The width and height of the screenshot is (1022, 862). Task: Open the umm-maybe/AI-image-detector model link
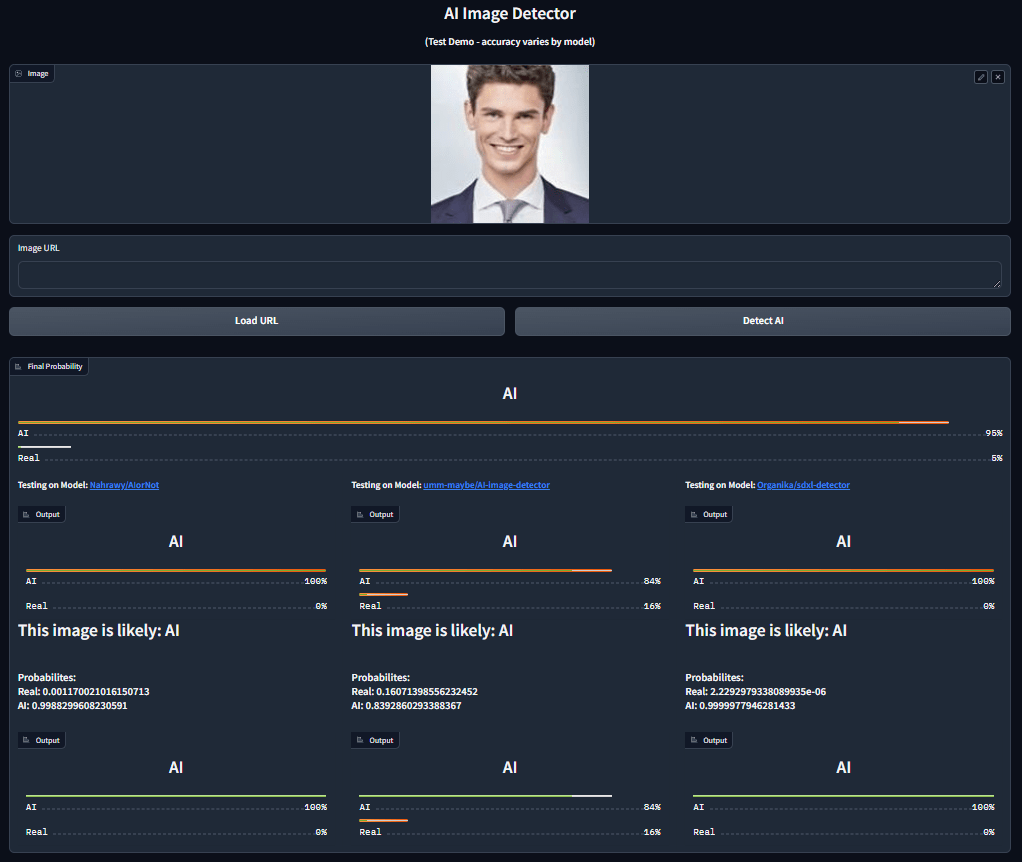coord(486,485)
